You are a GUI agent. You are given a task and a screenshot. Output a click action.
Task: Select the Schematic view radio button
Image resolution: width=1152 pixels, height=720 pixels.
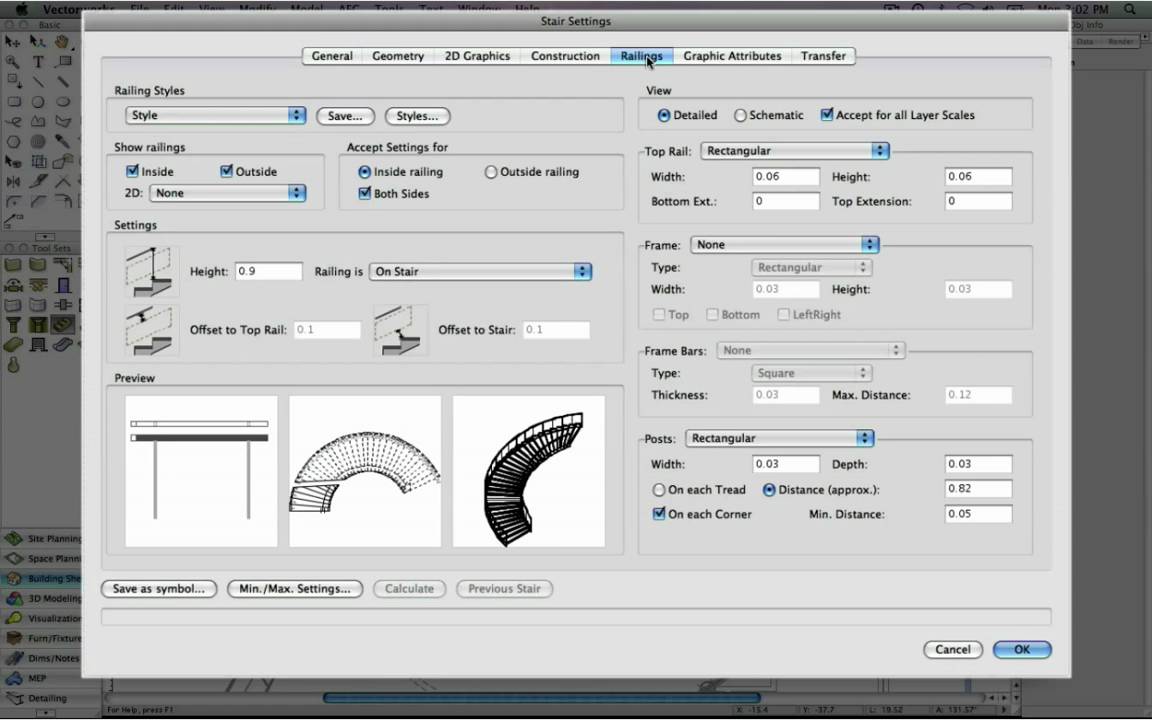[741, 115]
